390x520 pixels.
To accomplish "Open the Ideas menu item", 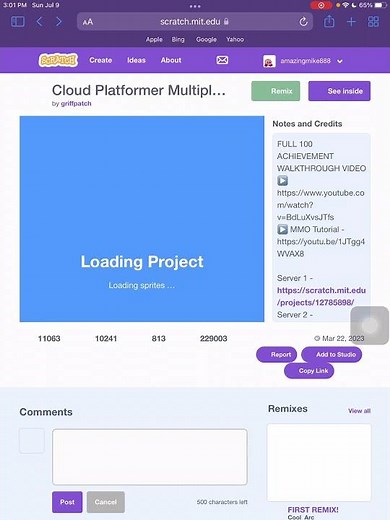I will [x=136, y=60].
